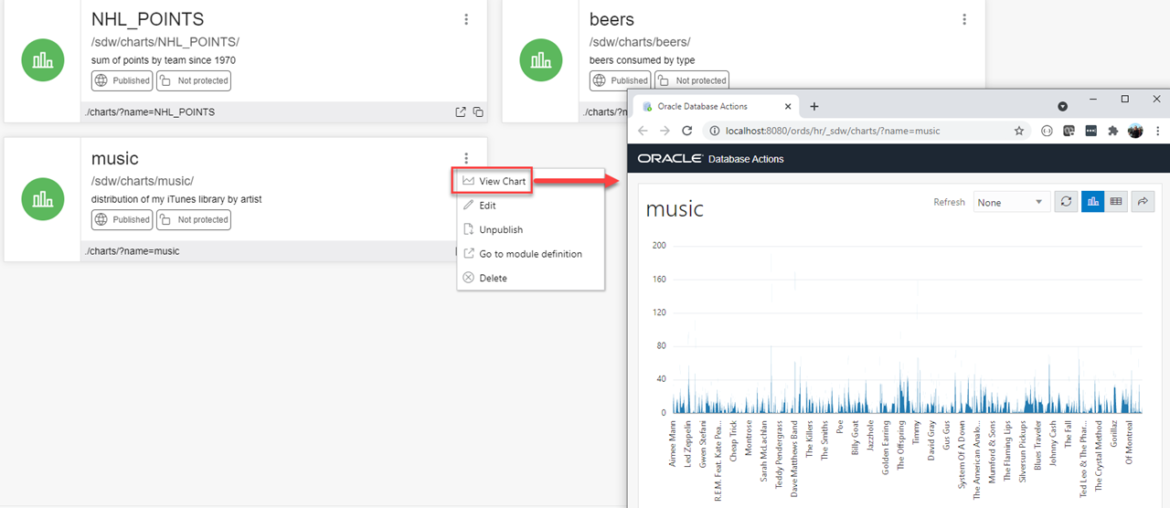Click the Published badge on beers card

point(620,81)
